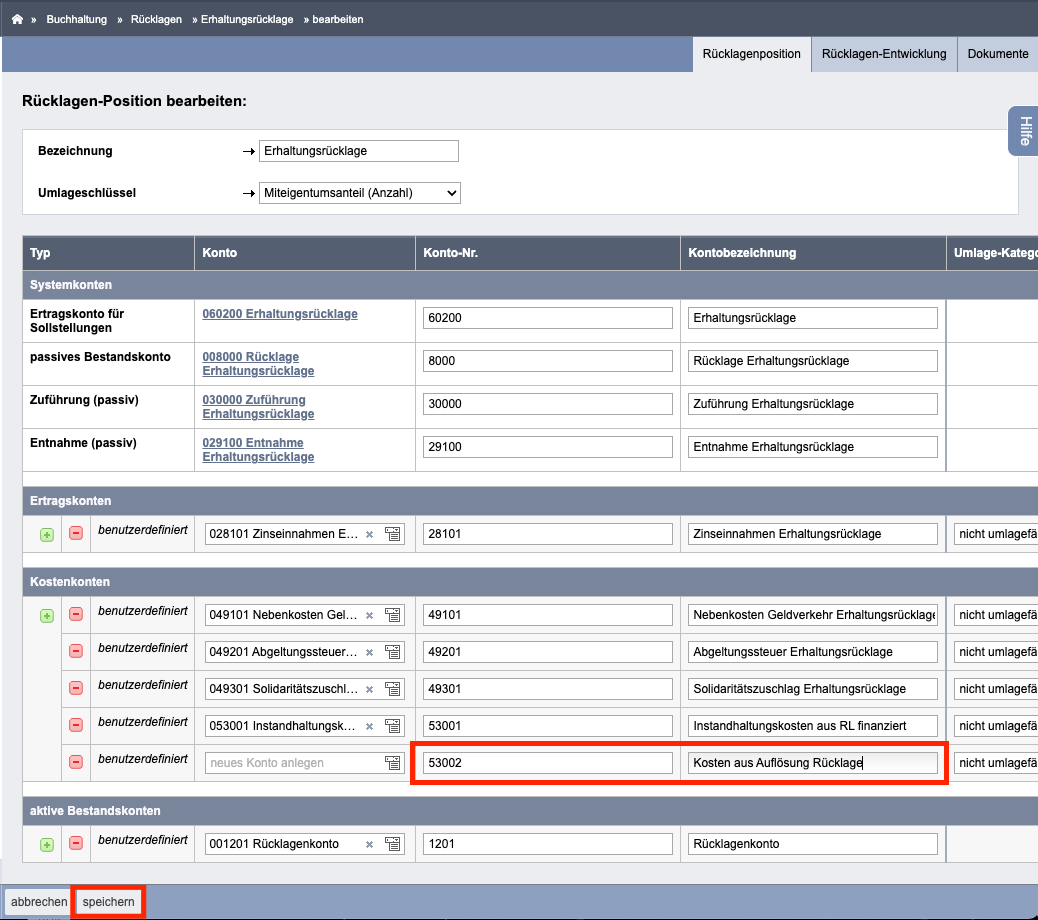Add a new Kostenkonten row with plus icon
This screenshot has width=1038, height=920.
point(46,616)
